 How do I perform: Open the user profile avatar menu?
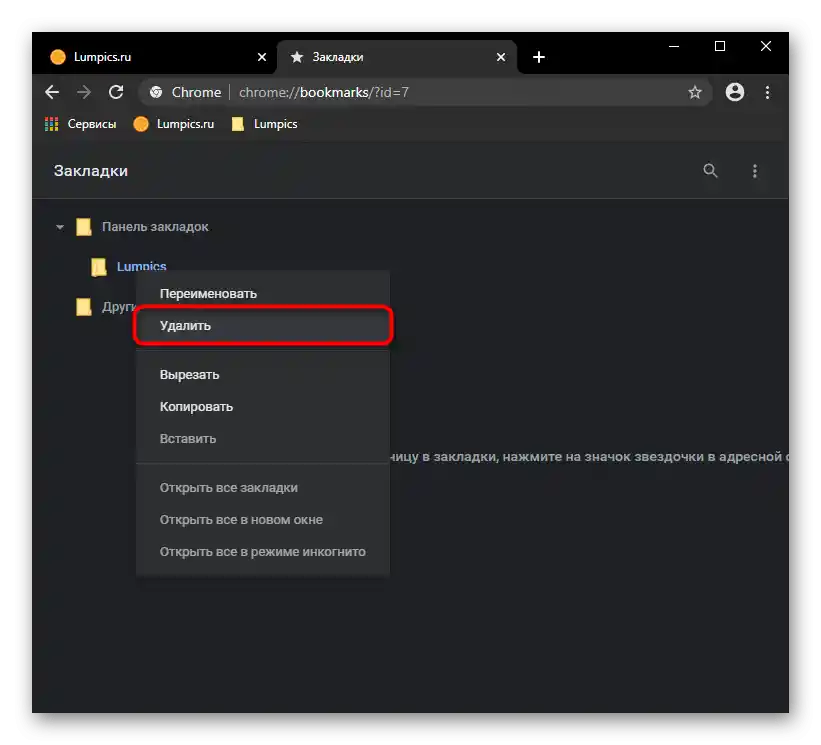735,92
